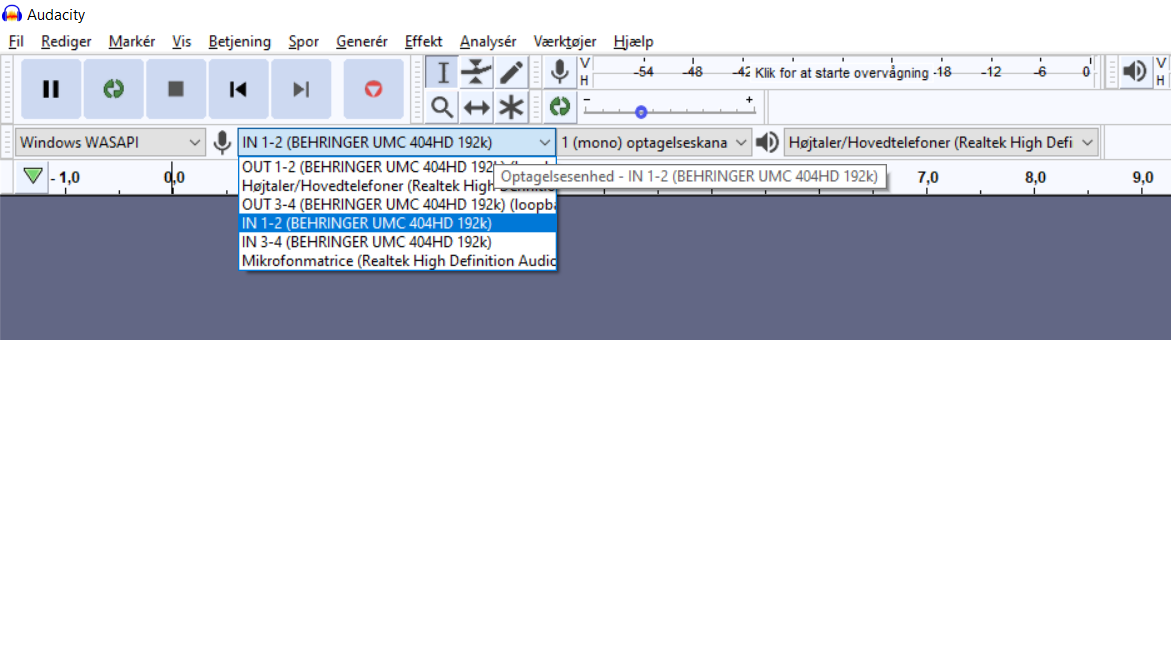Start recording with the red Record button
Viewport: 1171px width, 650px height.
[x=373, y=90]
